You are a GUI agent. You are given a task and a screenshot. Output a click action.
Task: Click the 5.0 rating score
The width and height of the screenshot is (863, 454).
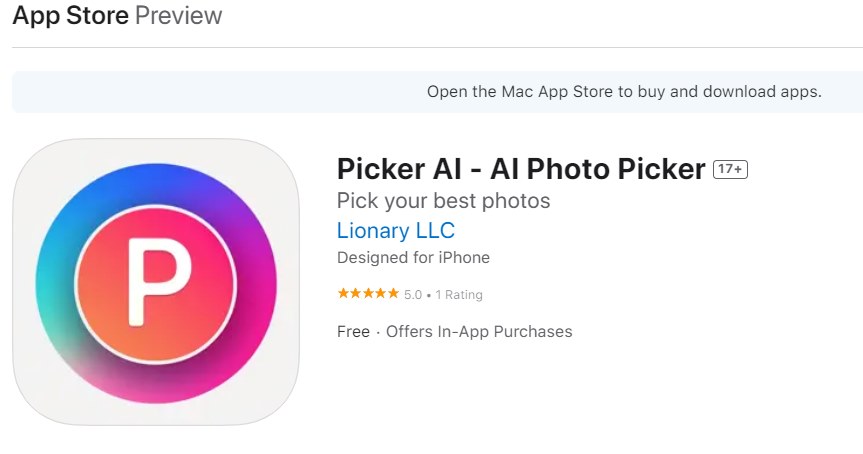coord(413,295)
